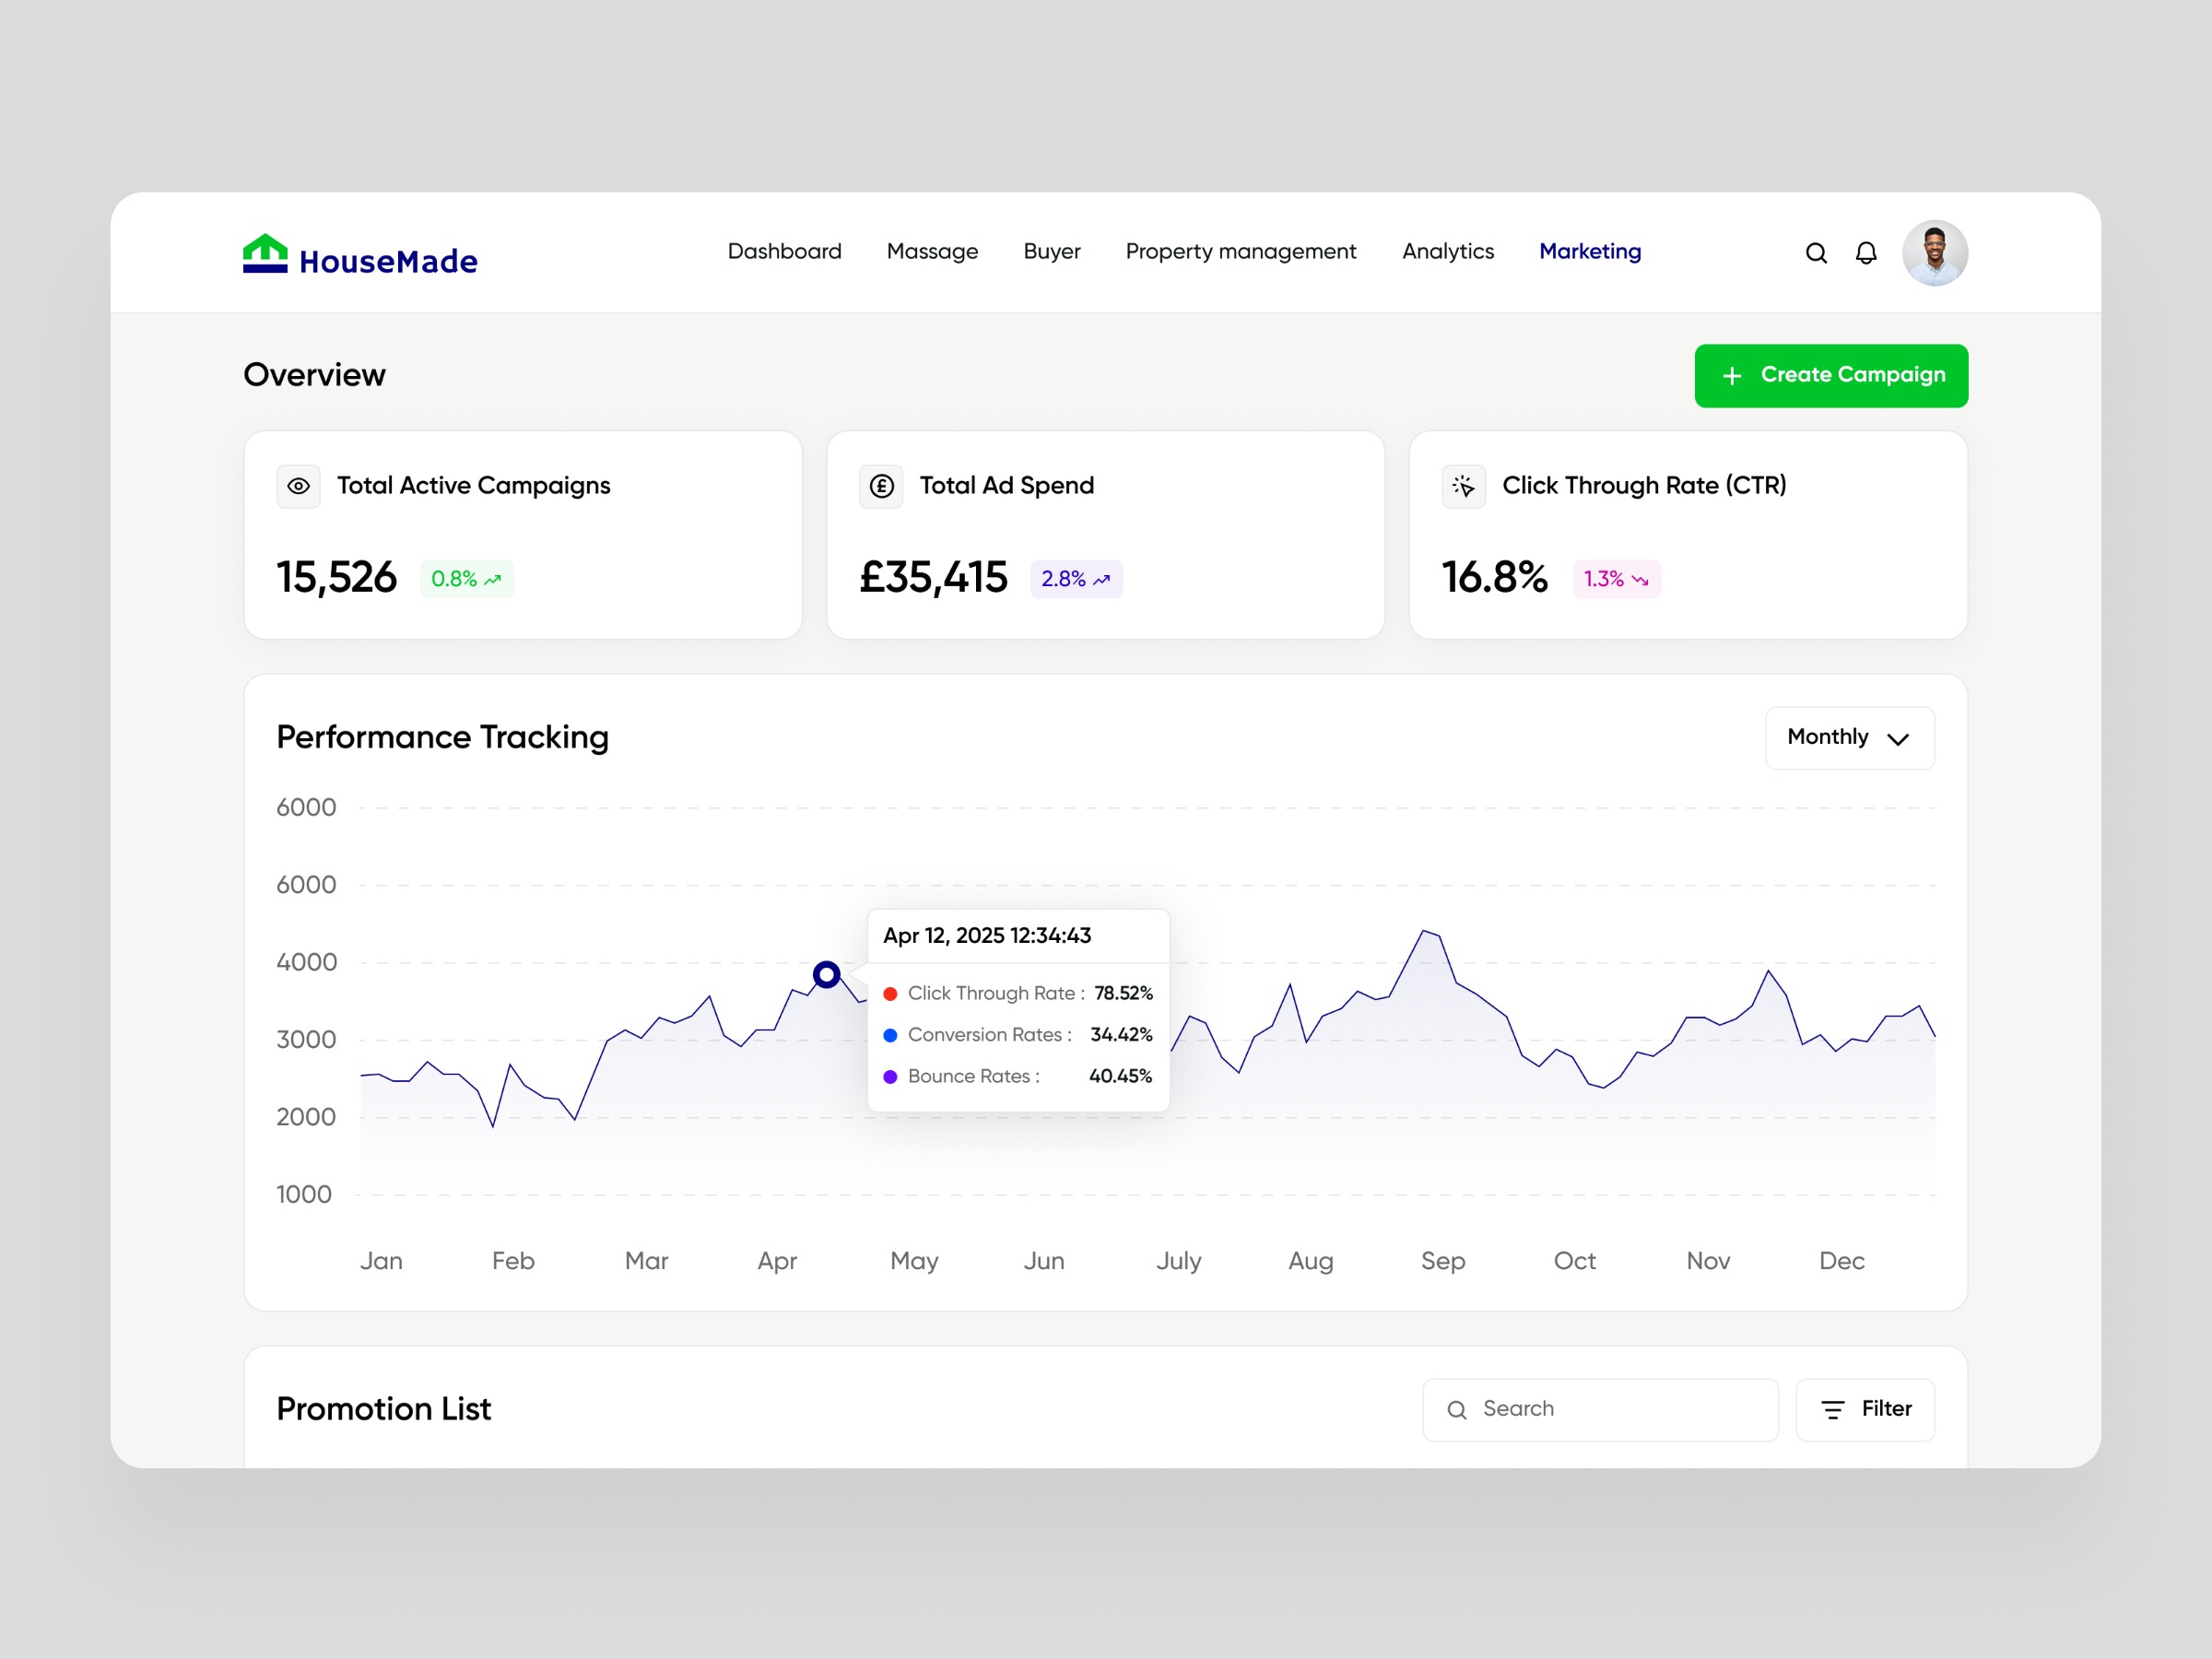Screen dimensions: 2212x1659
Task: Click the 0.8% growth indicator badge
Action: pos(466,578)
